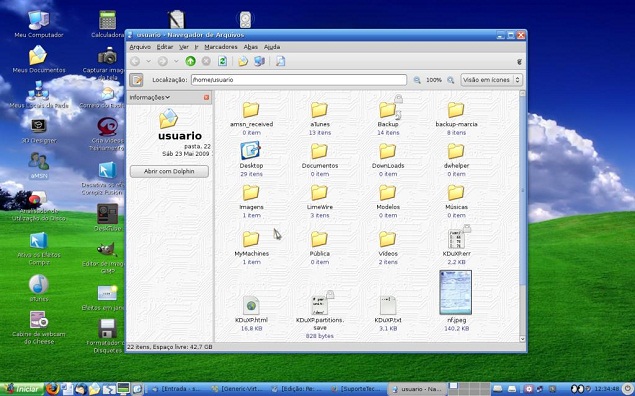This screenshot has height=396, width=635.
Task: Open the Editar menu
Action: tap(165, 47)
